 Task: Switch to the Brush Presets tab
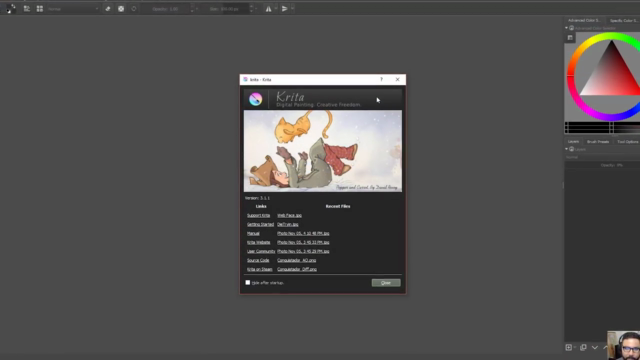point(598,142)
